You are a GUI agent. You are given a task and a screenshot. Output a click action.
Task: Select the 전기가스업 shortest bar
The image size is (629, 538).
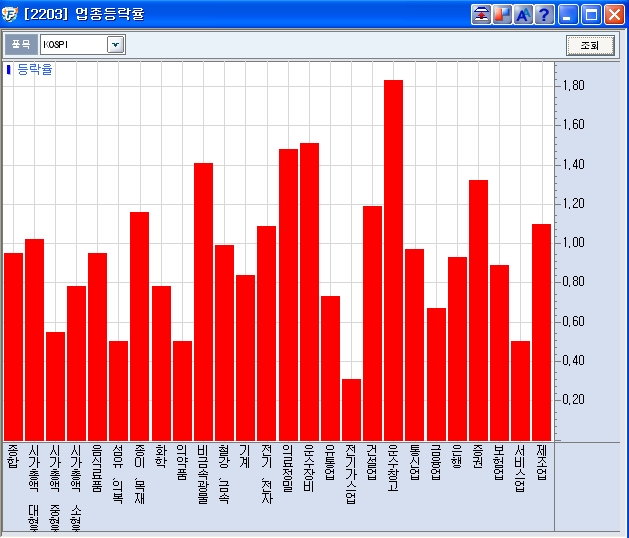coord(351,410)
